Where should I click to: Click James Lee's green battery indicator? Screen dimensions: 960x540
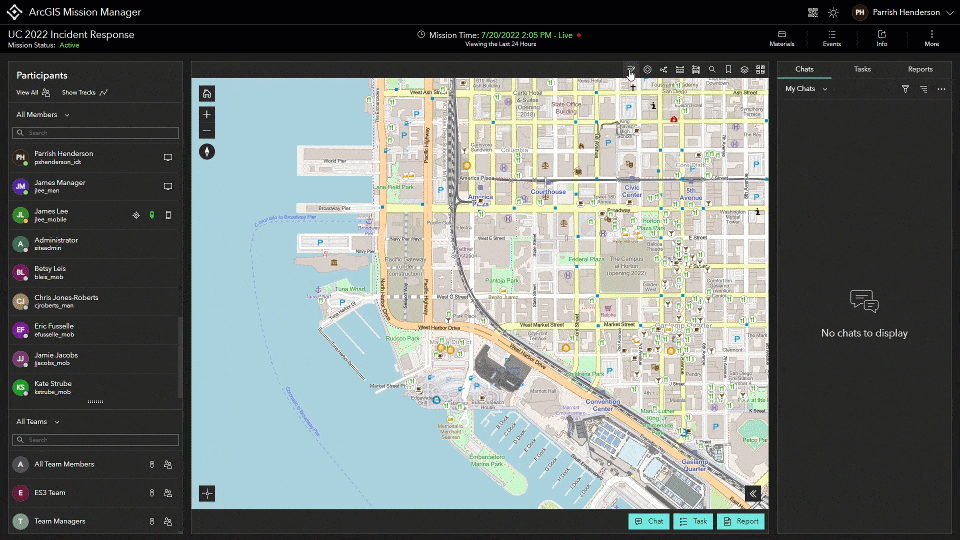(x=152, y=215)
